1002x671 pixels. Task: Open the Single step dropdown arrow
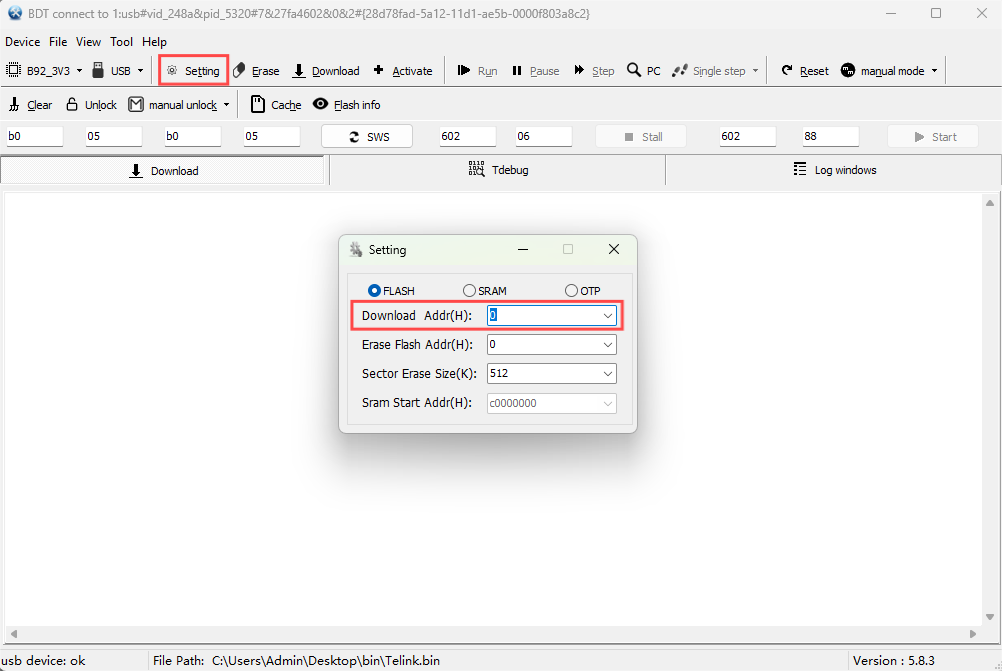pos(755,70)
